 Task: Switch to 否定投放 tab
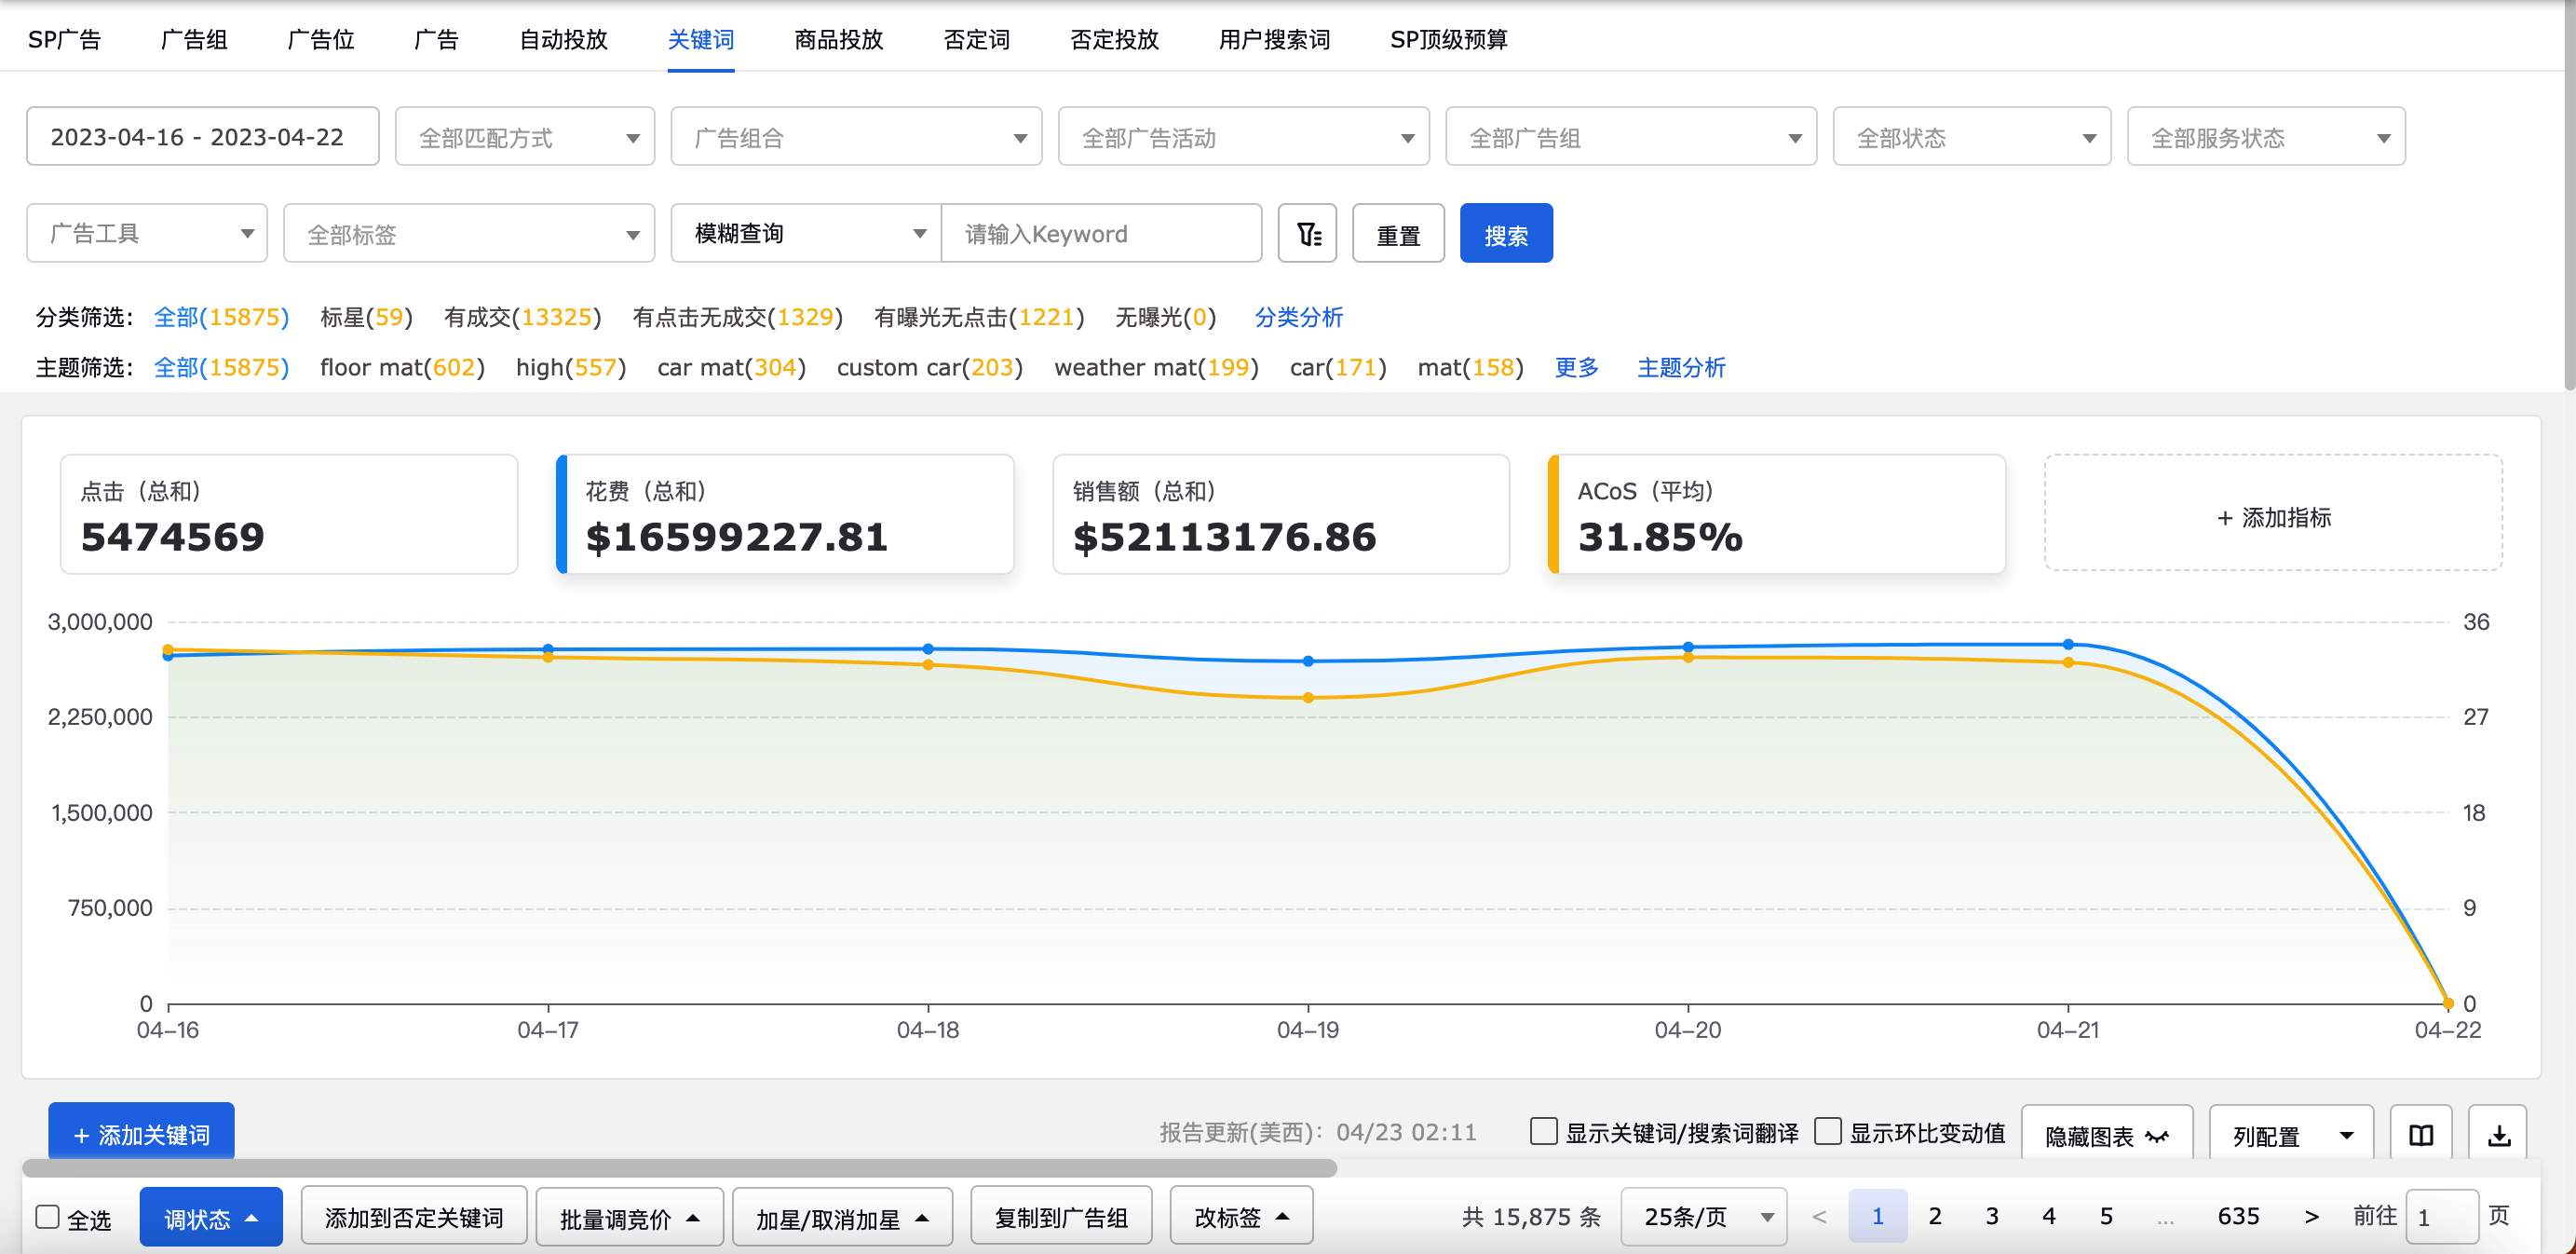pyautogui.click(x=1114, y=39)
